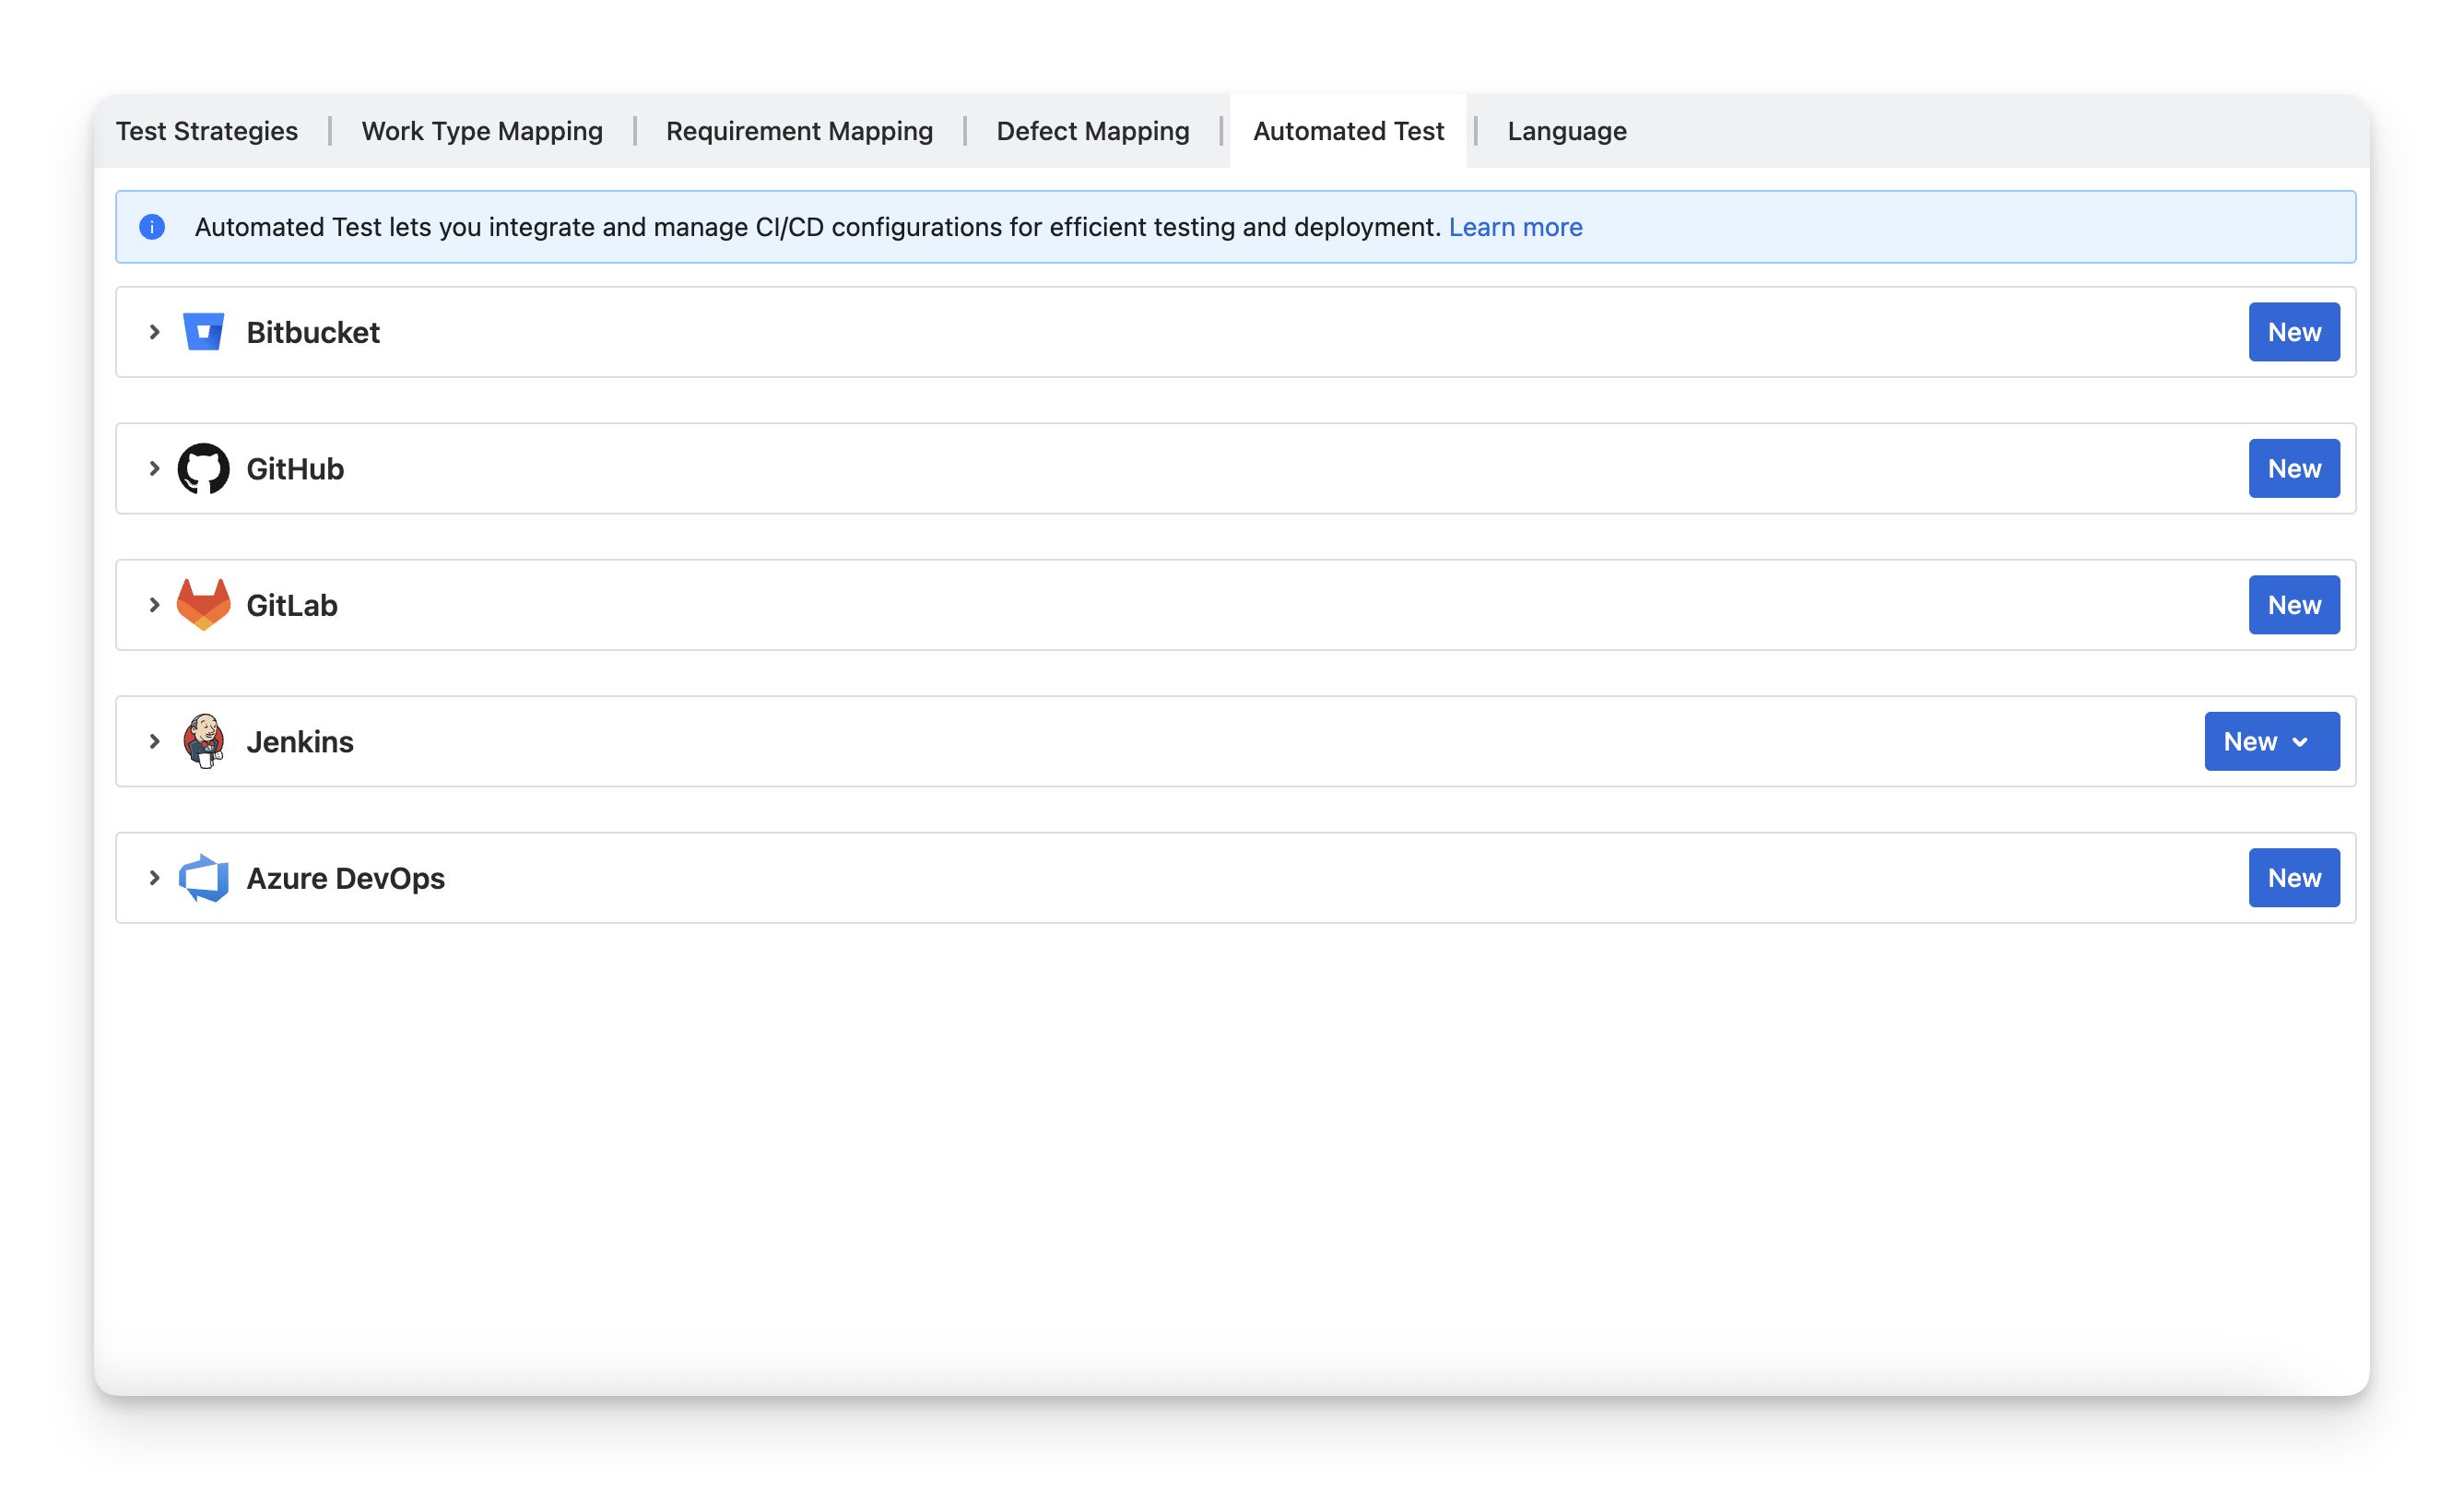Screen dimensions: 2464x1490
Task: Add a New Bitbucket configuration
Action: coord(2293,332)
